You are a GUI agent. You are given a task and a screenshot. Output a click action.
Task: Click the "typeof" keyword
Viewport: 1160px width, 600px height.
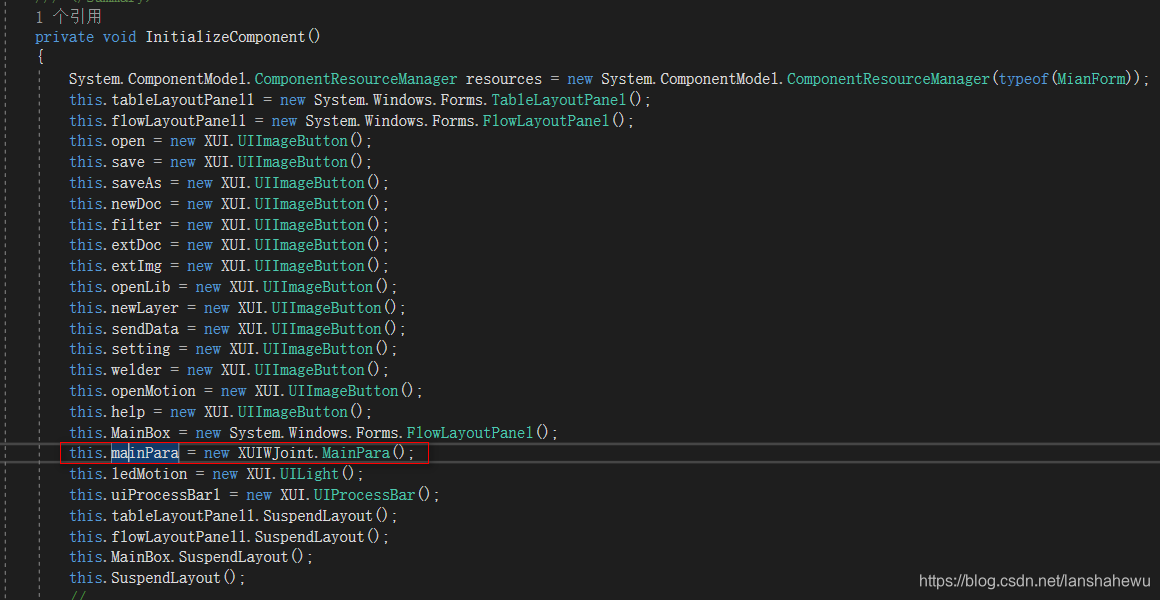coord(1024,78)
